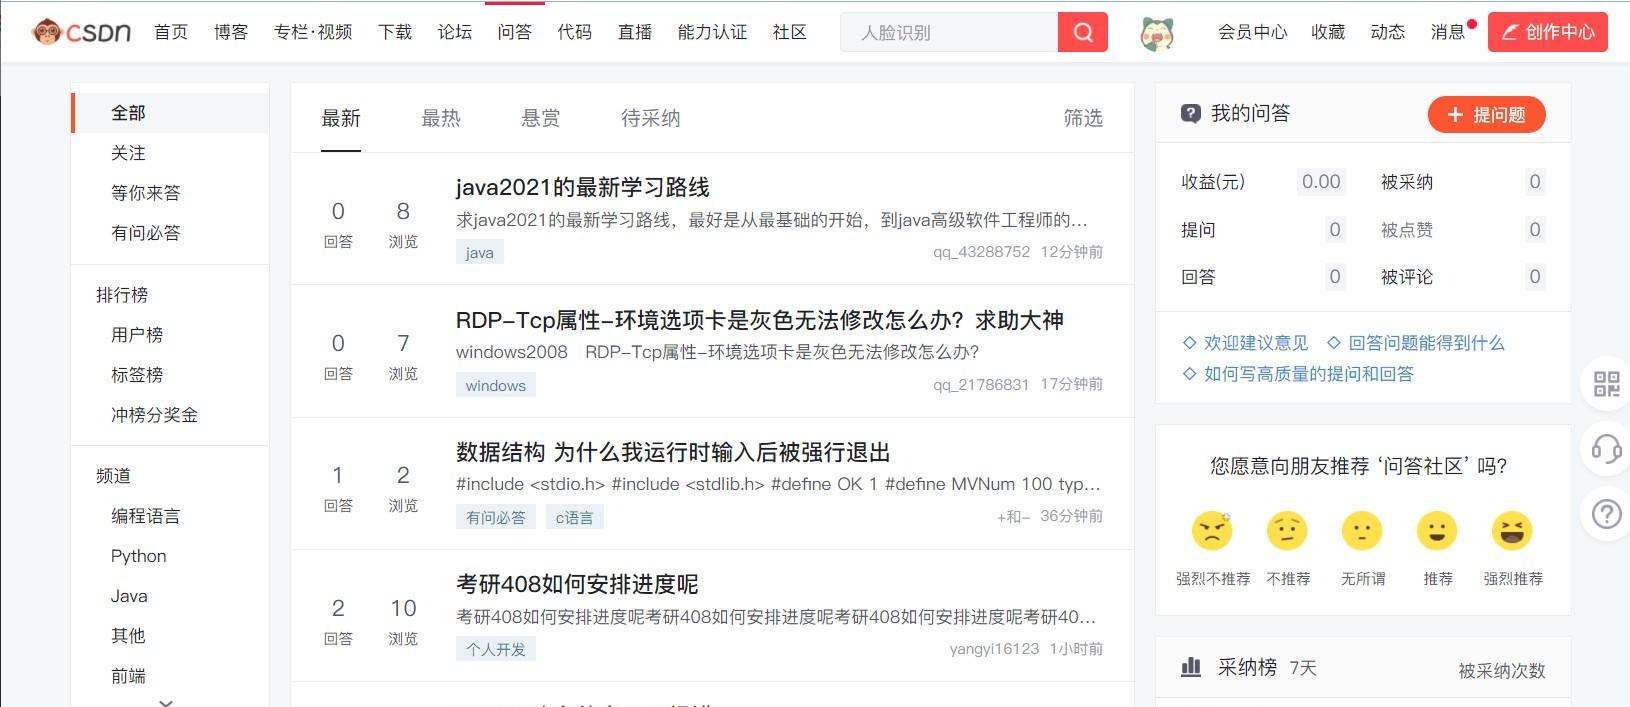Image resolution: width=1630 pixels, height=707 pixels.
Task: Select the 强烈不推荐 angry emoji
Action: click(1212, 531)
